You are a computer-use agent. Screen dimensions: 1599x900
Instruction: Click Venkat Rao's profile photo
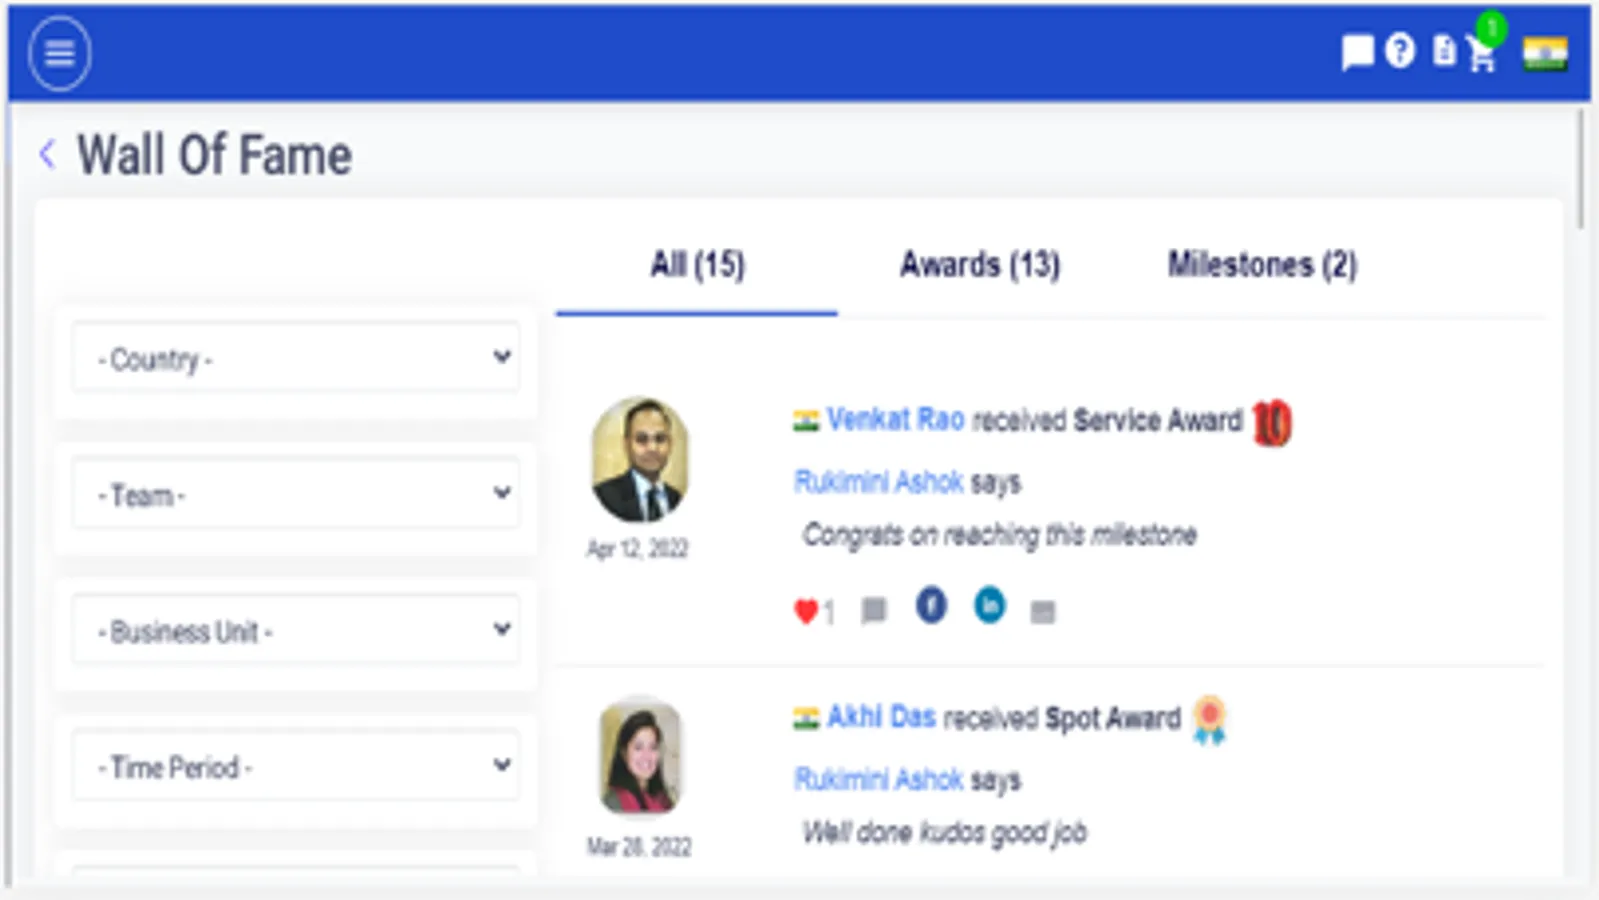(x=641, y=460)
